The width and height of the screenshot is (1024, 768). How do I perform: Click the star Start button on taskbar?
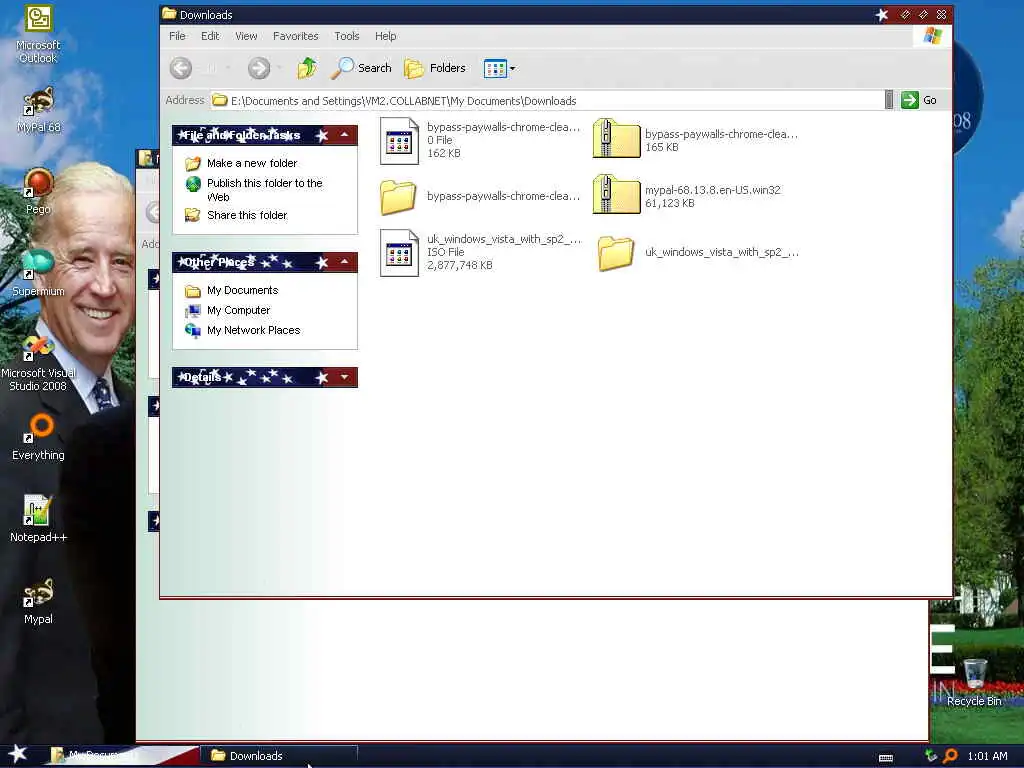click(18, 754)
